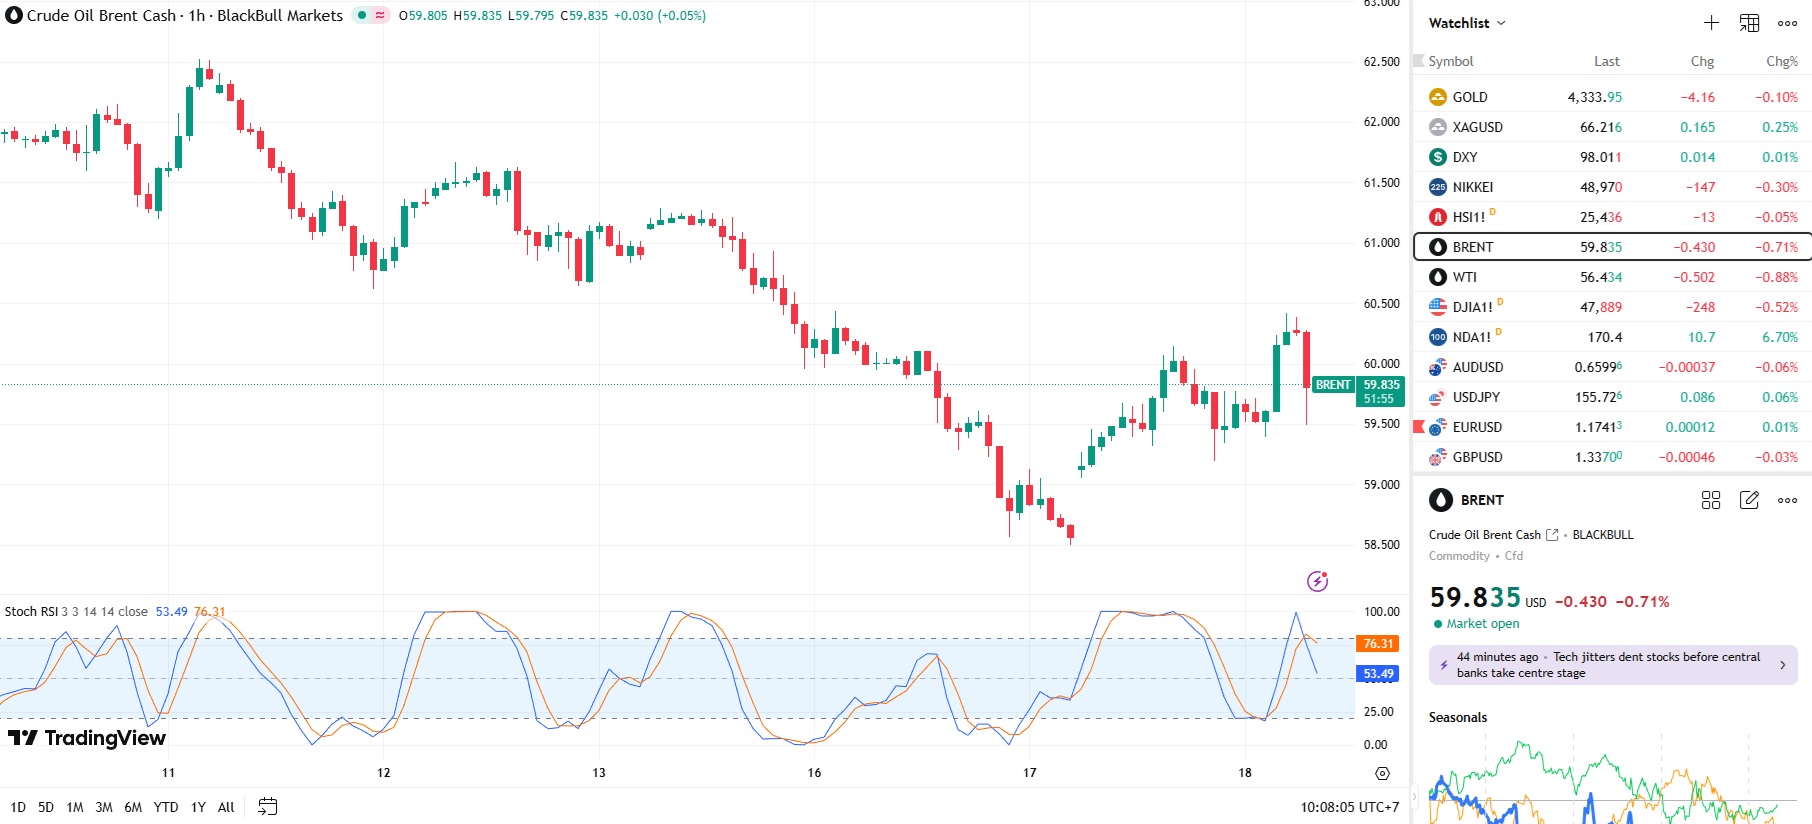Toggle the red flag on the EURUSD row
The width and height of the screenshot is (1812, 824).
click(1418, 427)
